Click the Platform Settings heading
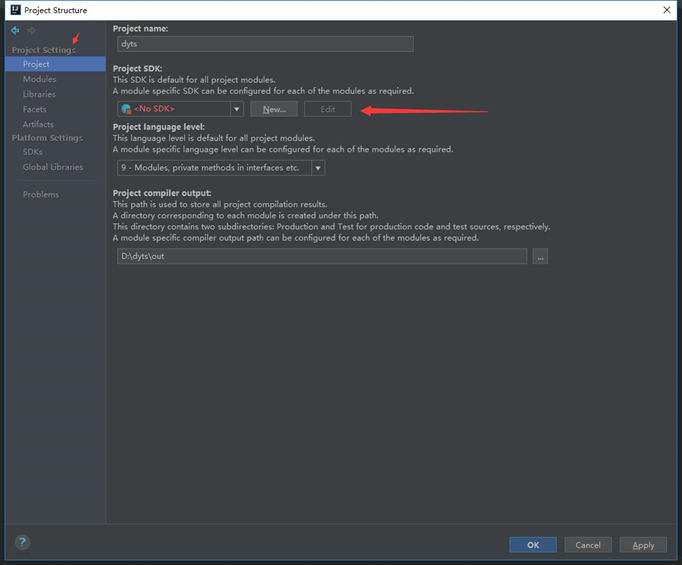The image size is (682, 565). pos(47,138)
